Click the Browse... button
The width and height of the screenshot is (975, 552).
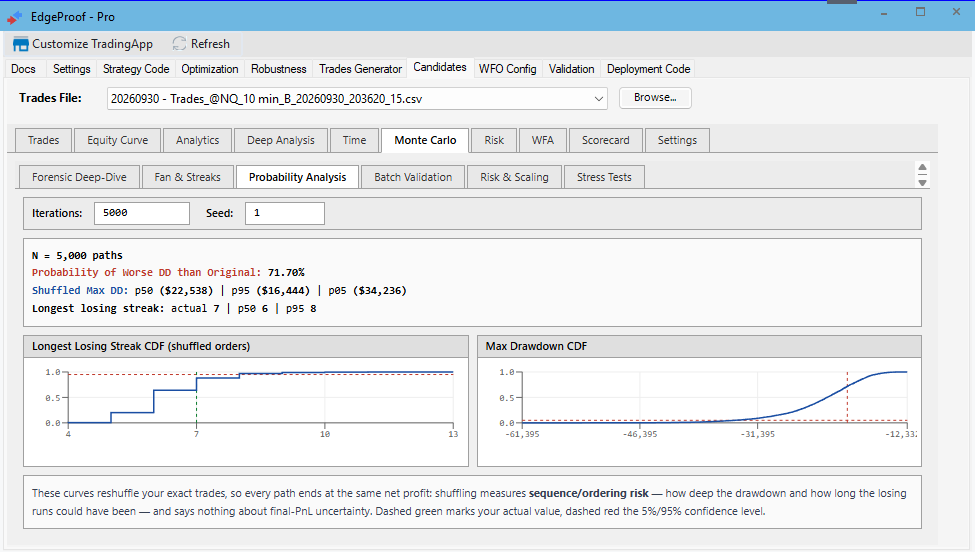pos(655,98)
